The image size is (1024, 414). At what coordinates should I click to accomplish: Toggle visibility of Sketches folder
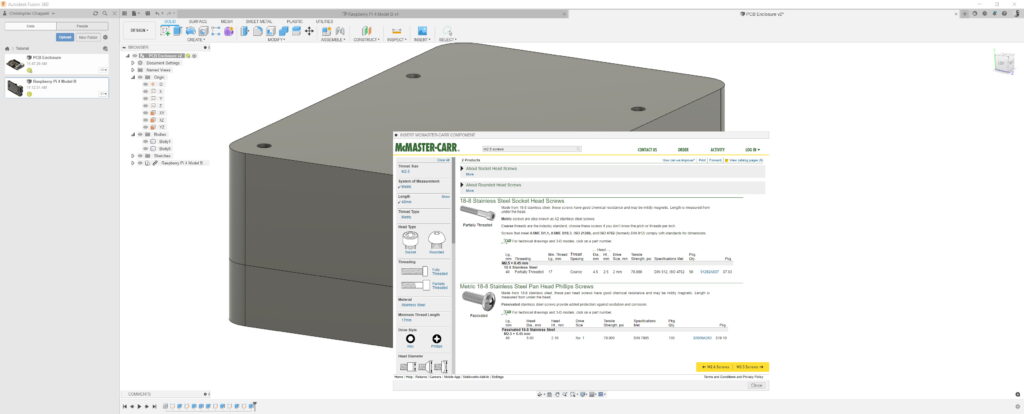[x=140, y=155]
